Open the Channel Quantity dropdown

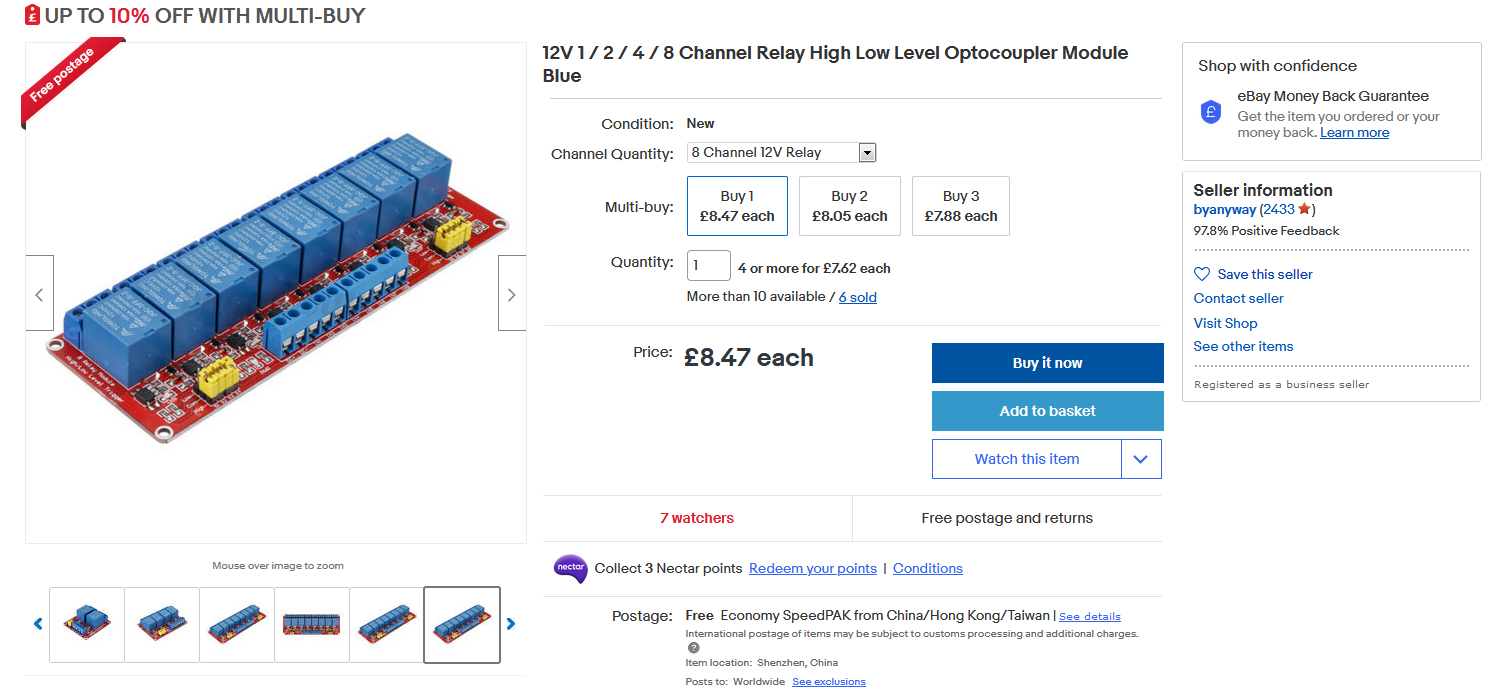tap(782, 153)
